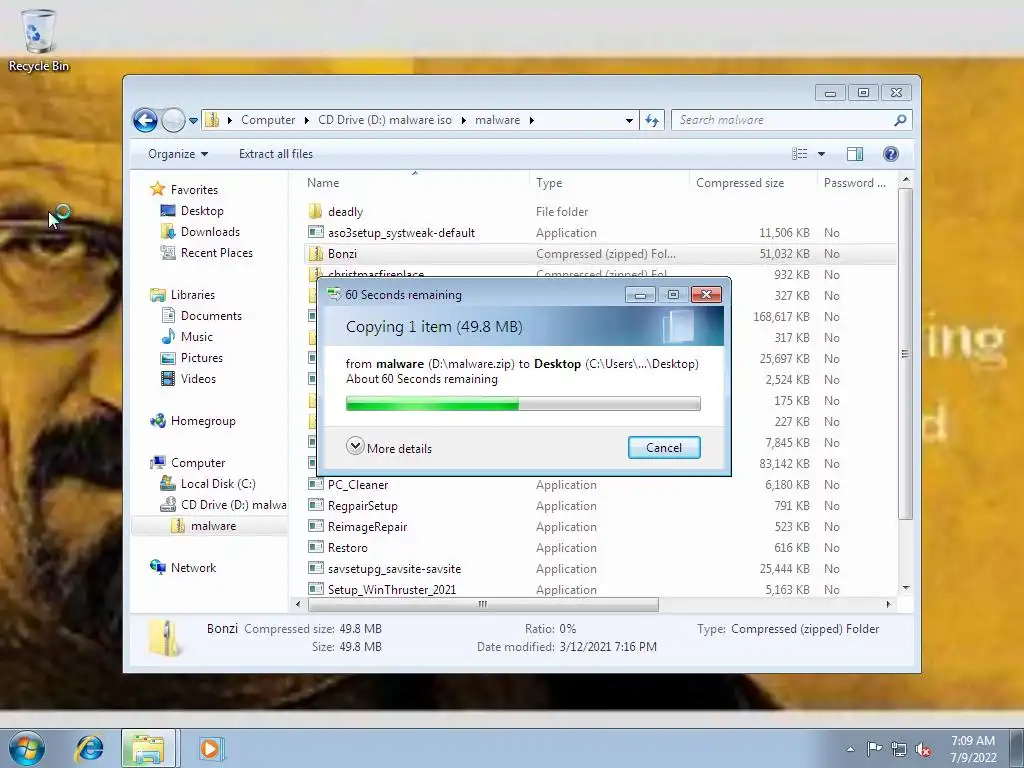
Task: Click the Password column header
Action: 857,183
